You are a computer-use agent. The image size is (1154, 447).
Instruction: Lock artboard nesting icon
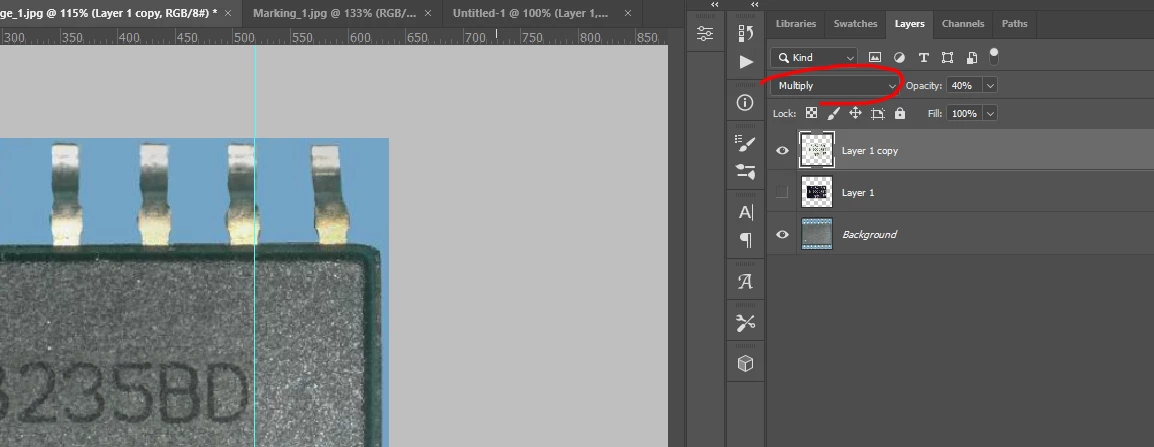[x=877, y=113]
